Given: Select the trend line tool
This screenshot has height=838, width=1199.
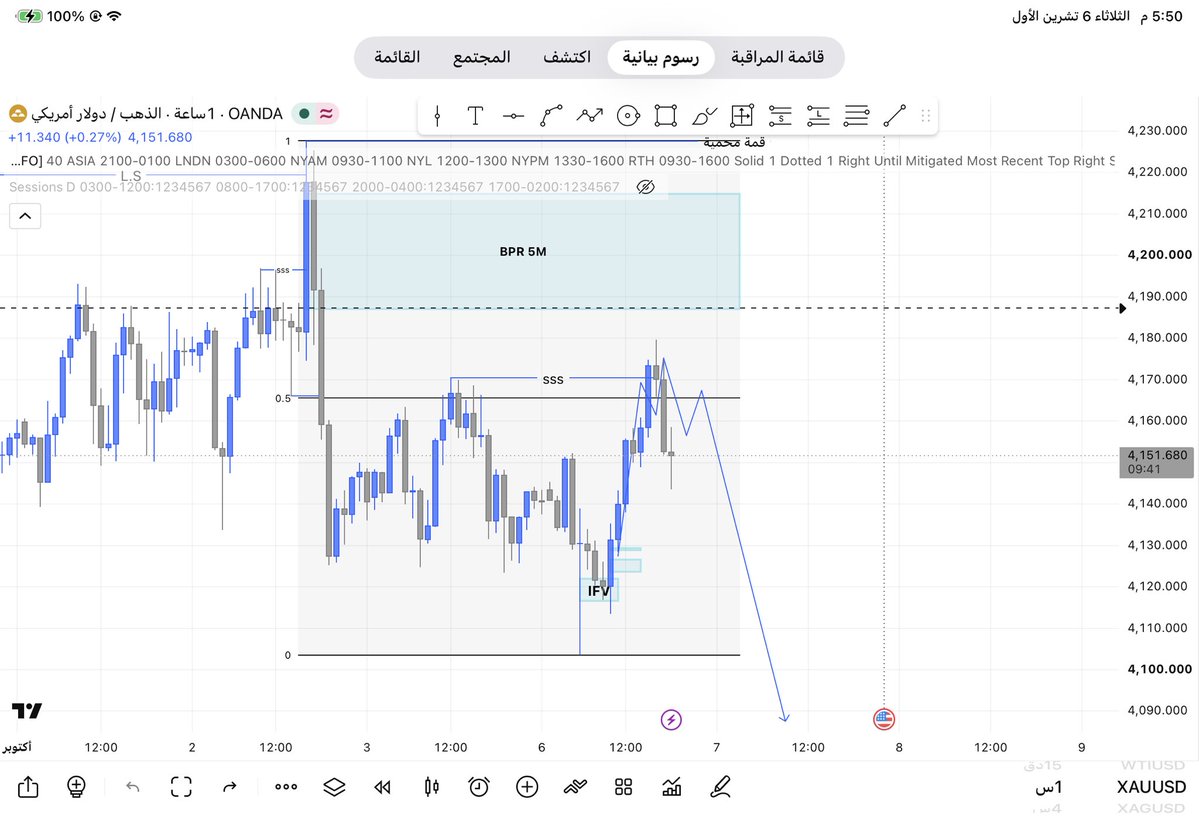Looking at the screenshot, I should pos(895,116).
